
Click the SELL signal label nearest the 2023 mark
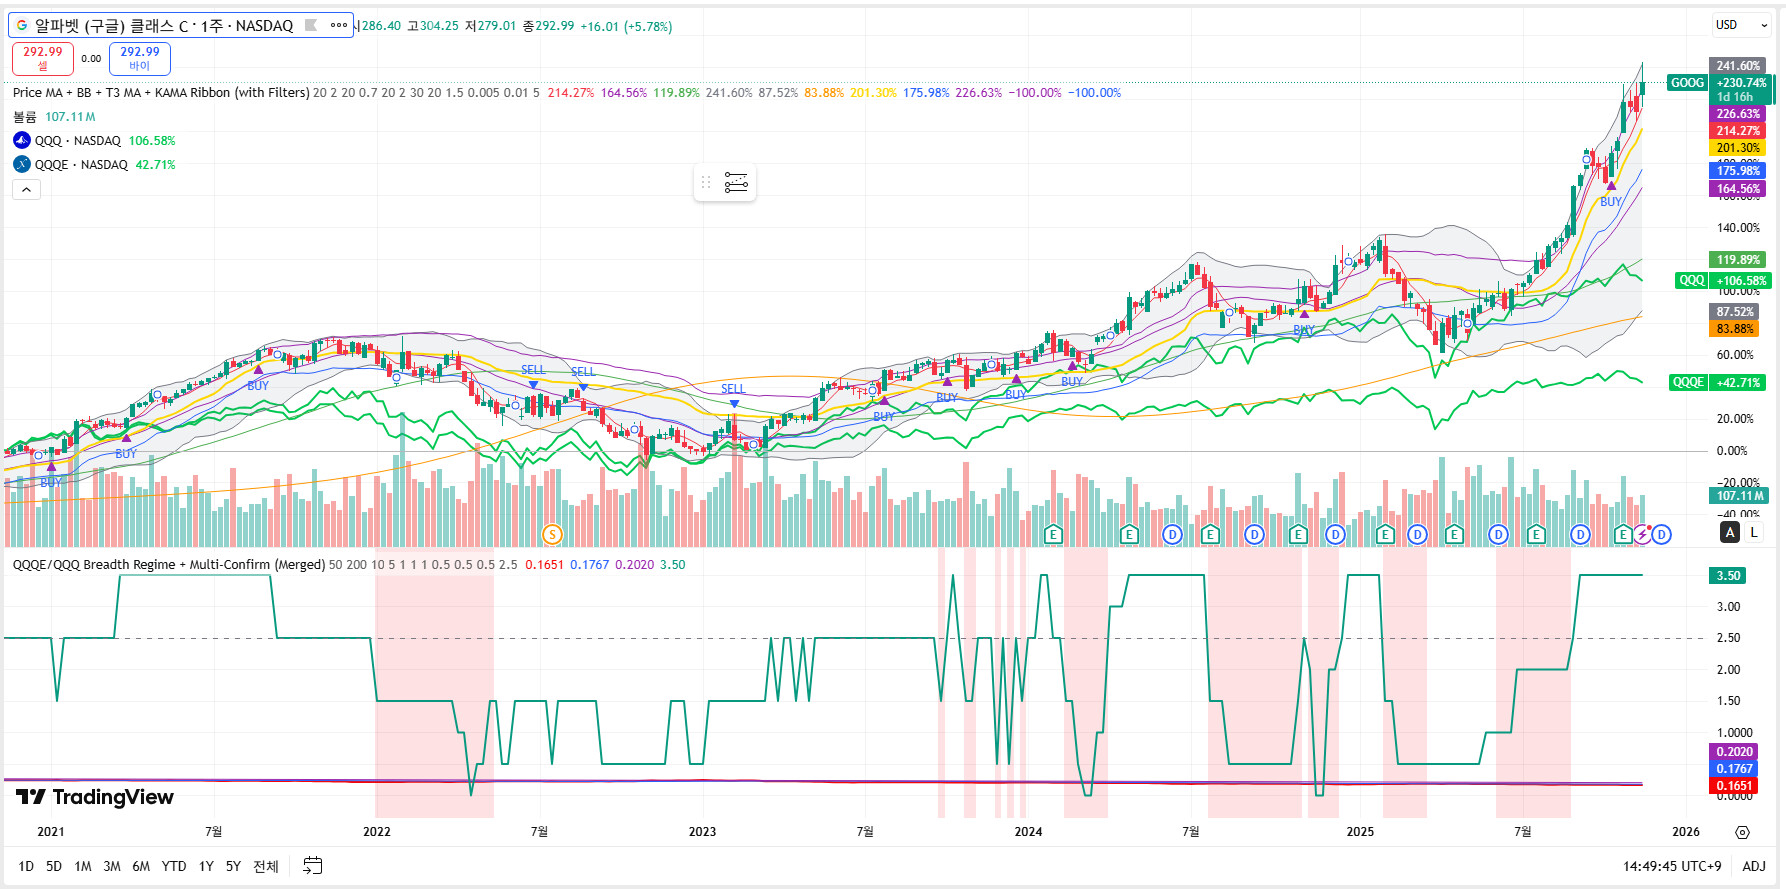(x=733, y=389)
